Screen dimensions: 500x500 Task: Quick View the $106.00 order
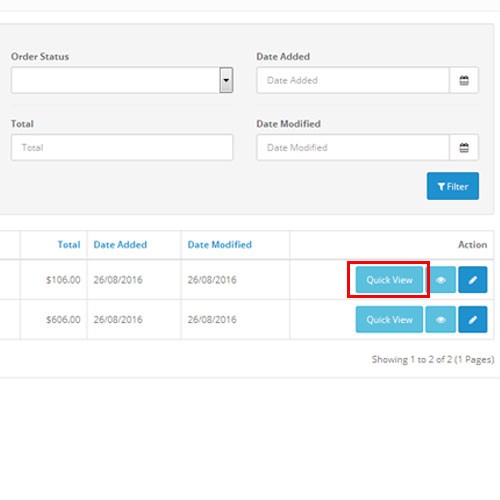389,280
